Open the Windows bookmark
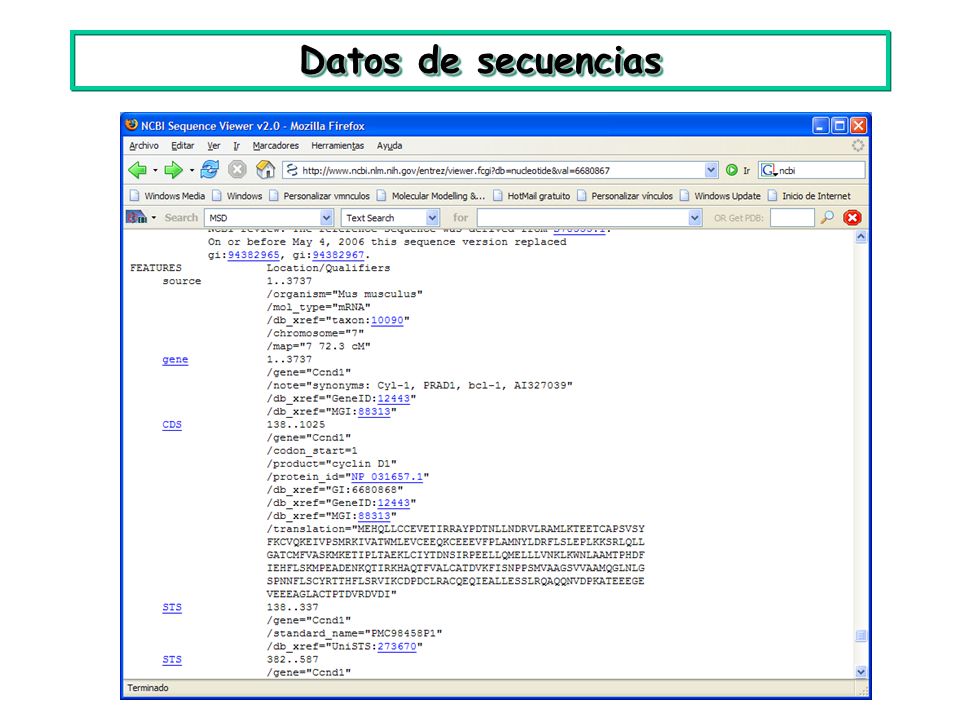960x720 pixels. 238,196
